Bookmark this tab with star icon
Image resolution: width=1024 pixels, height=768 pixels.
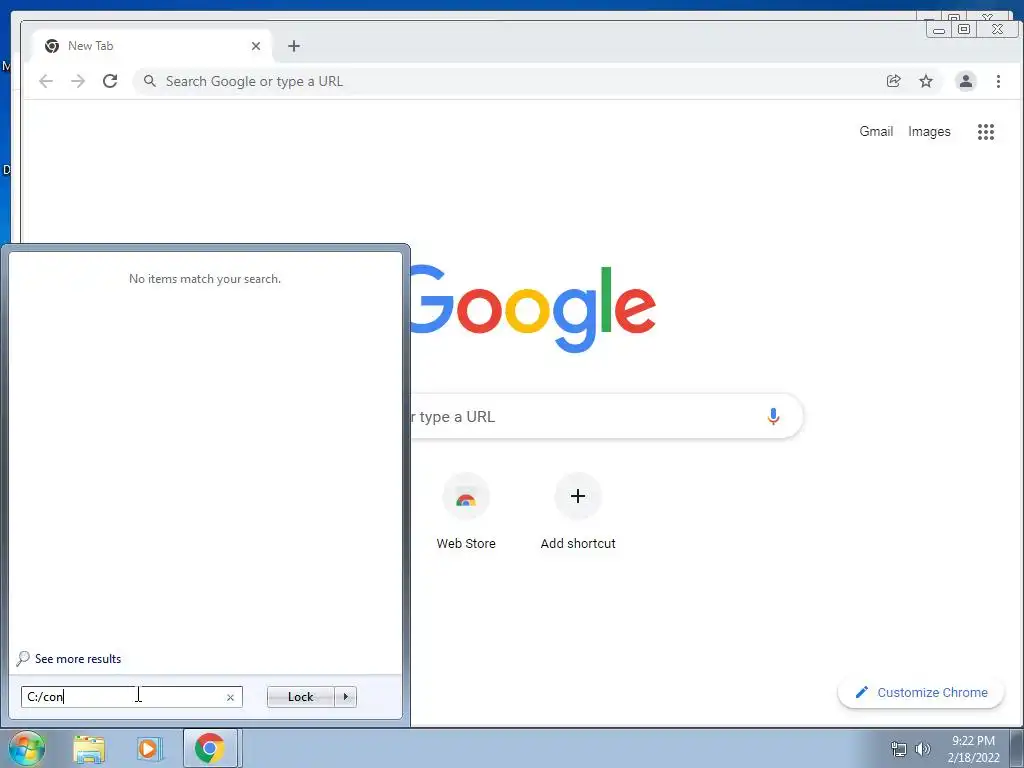pos(926,81)
